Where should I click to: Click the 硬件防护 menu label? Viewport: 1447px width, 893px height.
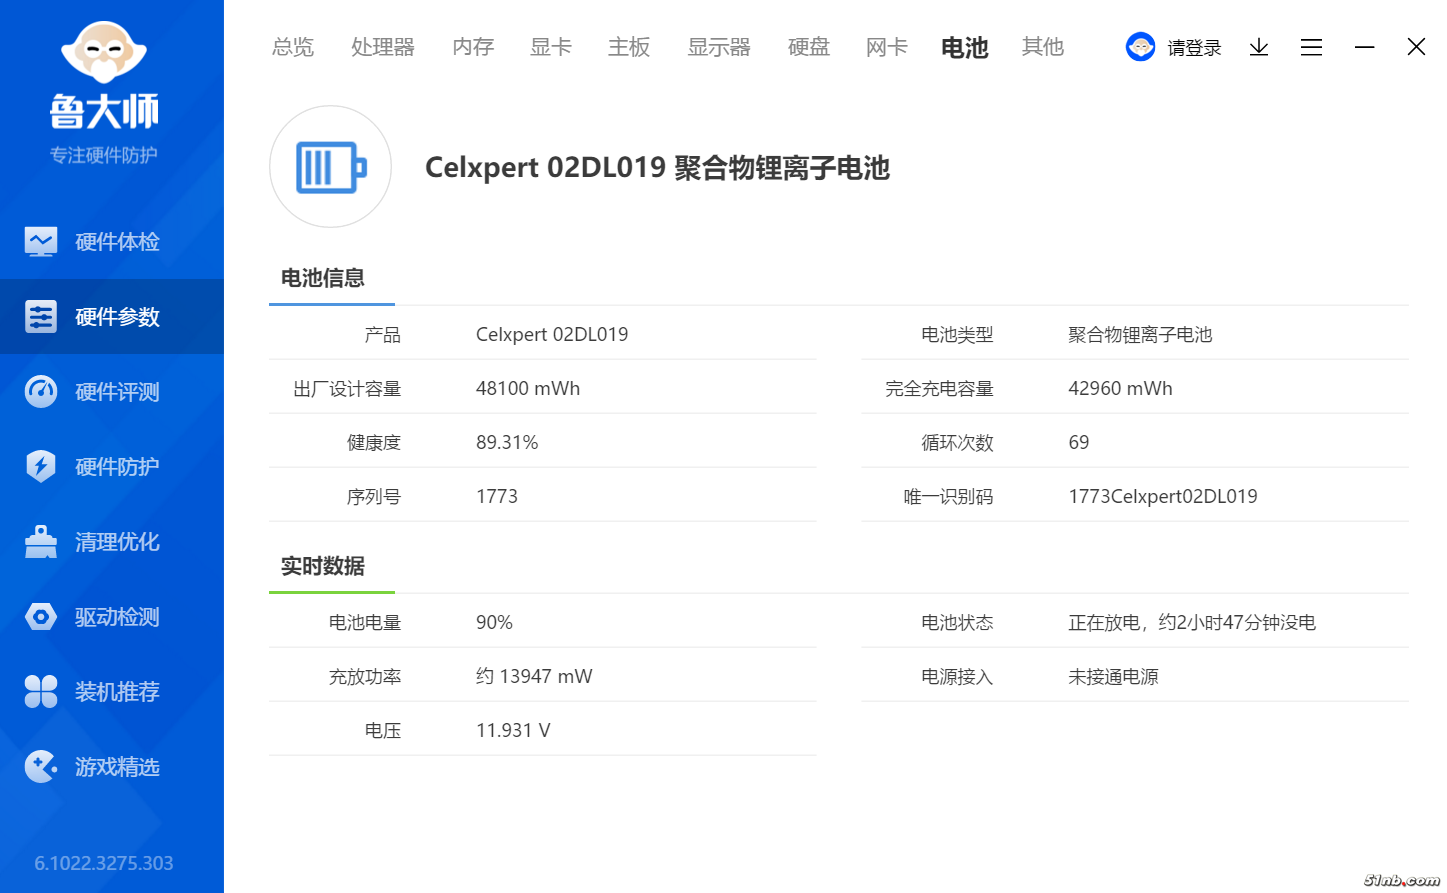[117, 467]
